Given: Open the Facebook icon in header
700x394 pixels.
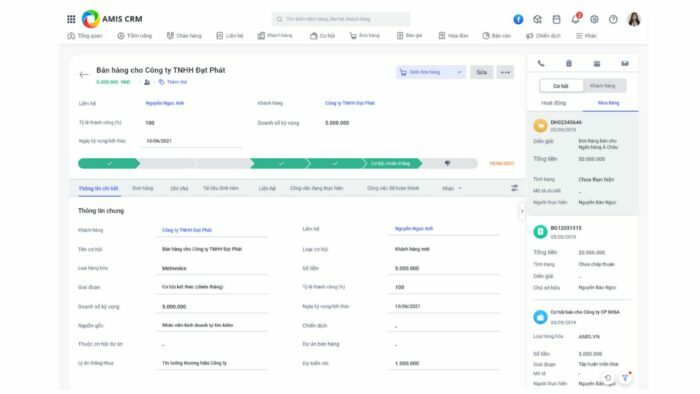Looking at the screenshot, I should click(x=518, y=19).
